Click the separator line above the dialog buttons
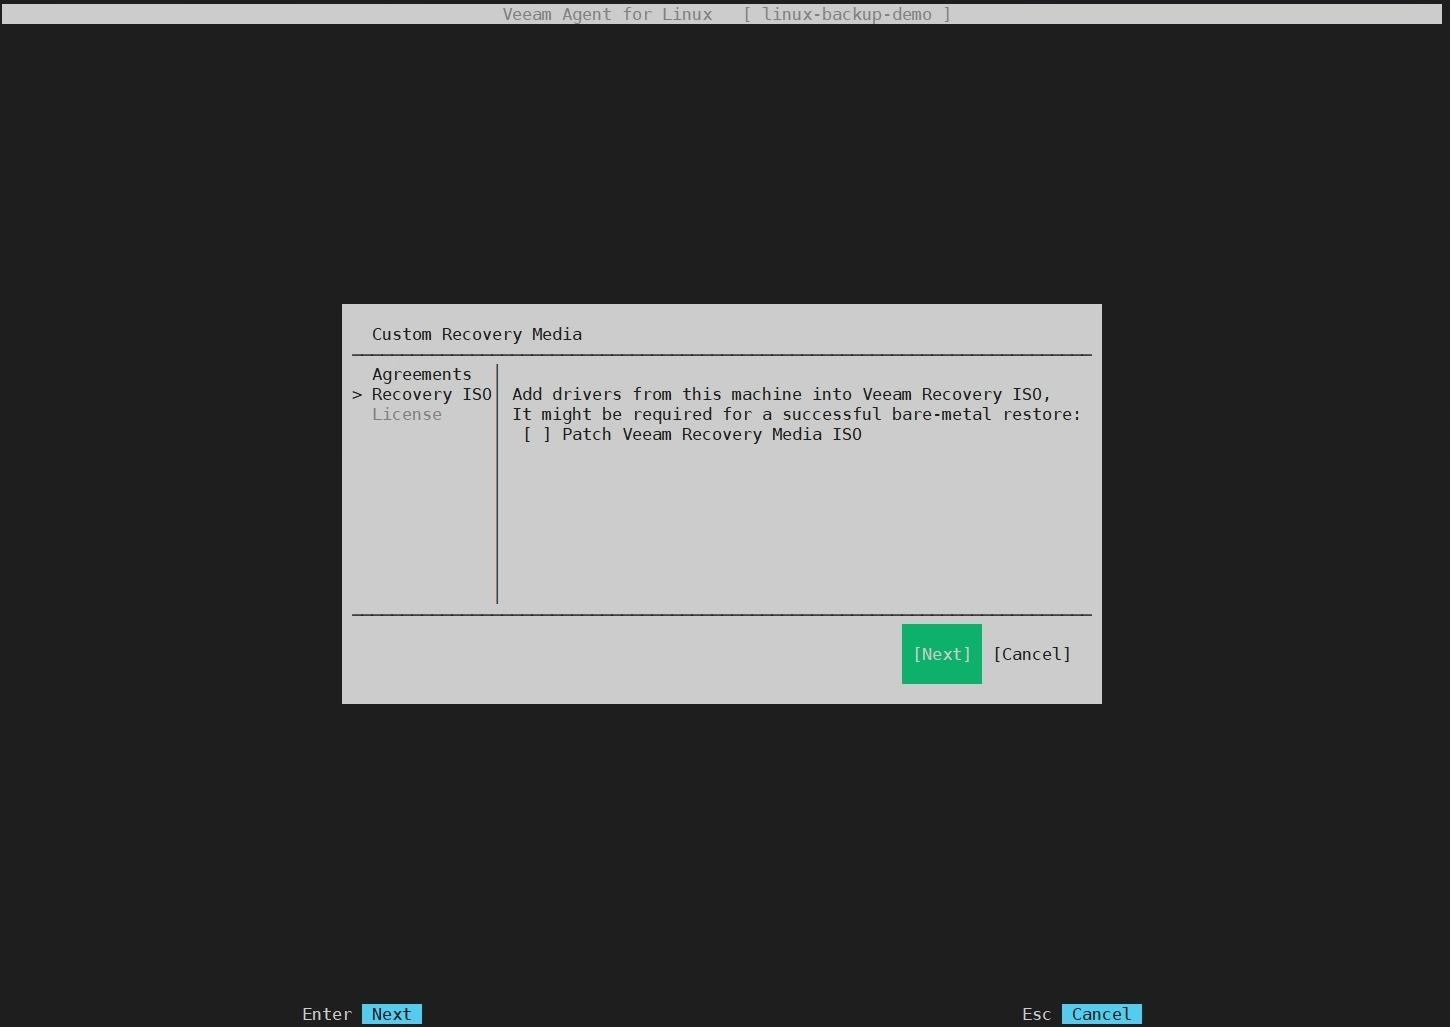Viewport: 1451px width, 1027px height. coord(721,615)
